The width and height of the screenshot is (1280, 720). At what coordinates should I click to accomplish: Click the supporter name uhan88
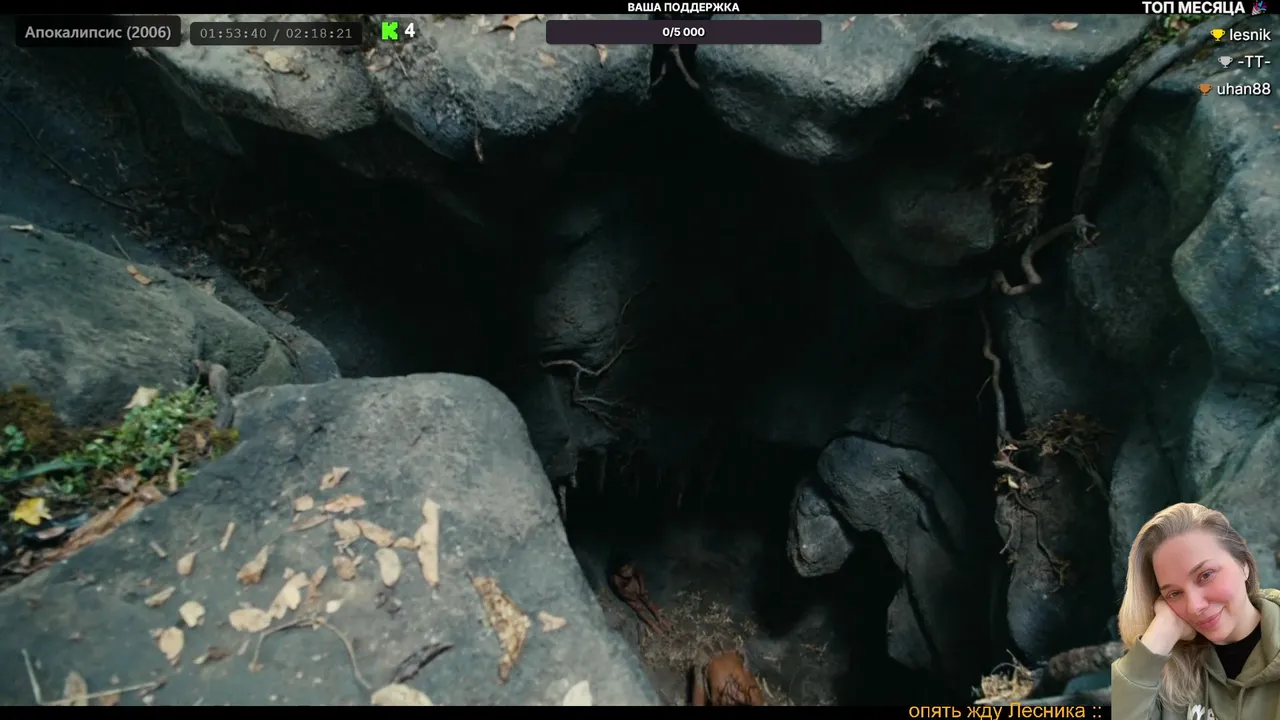[1244, 89]
